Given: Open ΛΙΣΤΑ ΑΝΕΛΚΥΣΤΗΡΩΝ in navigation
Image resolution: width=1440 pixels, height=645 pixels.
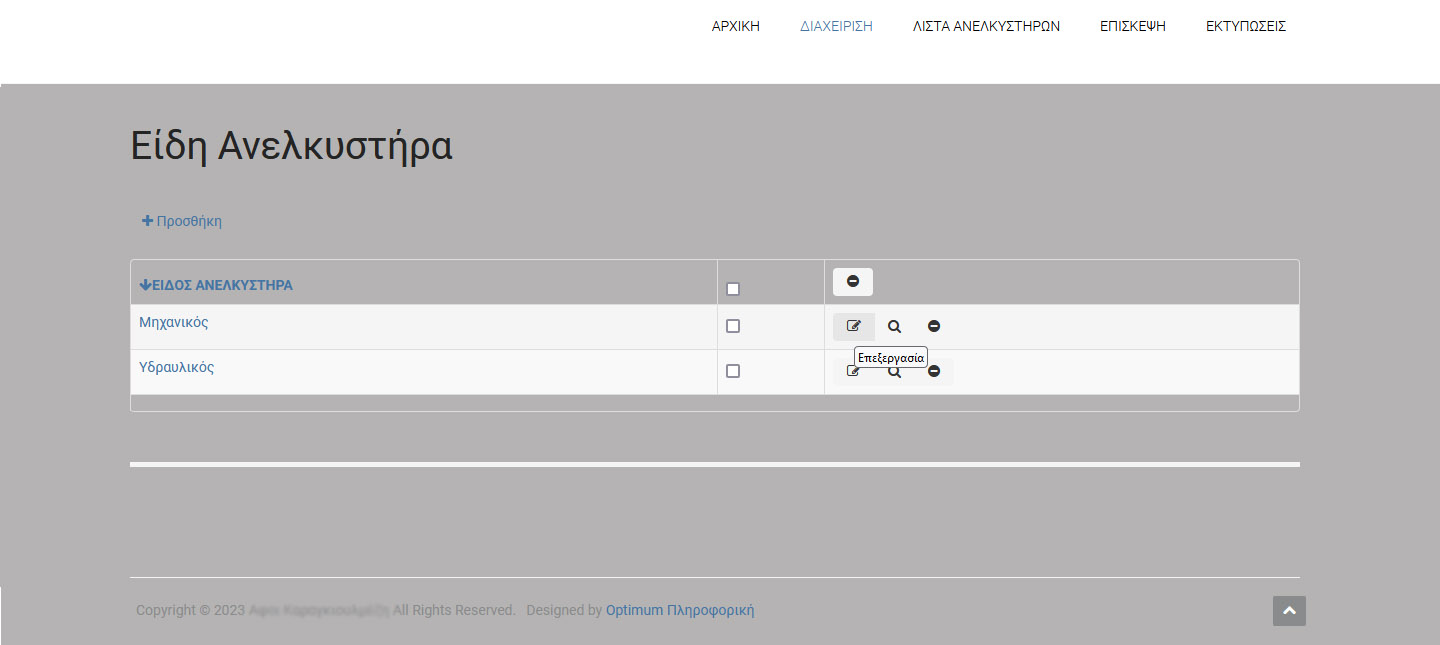Looking at the screenshot, I should click(x=986, y=27).
